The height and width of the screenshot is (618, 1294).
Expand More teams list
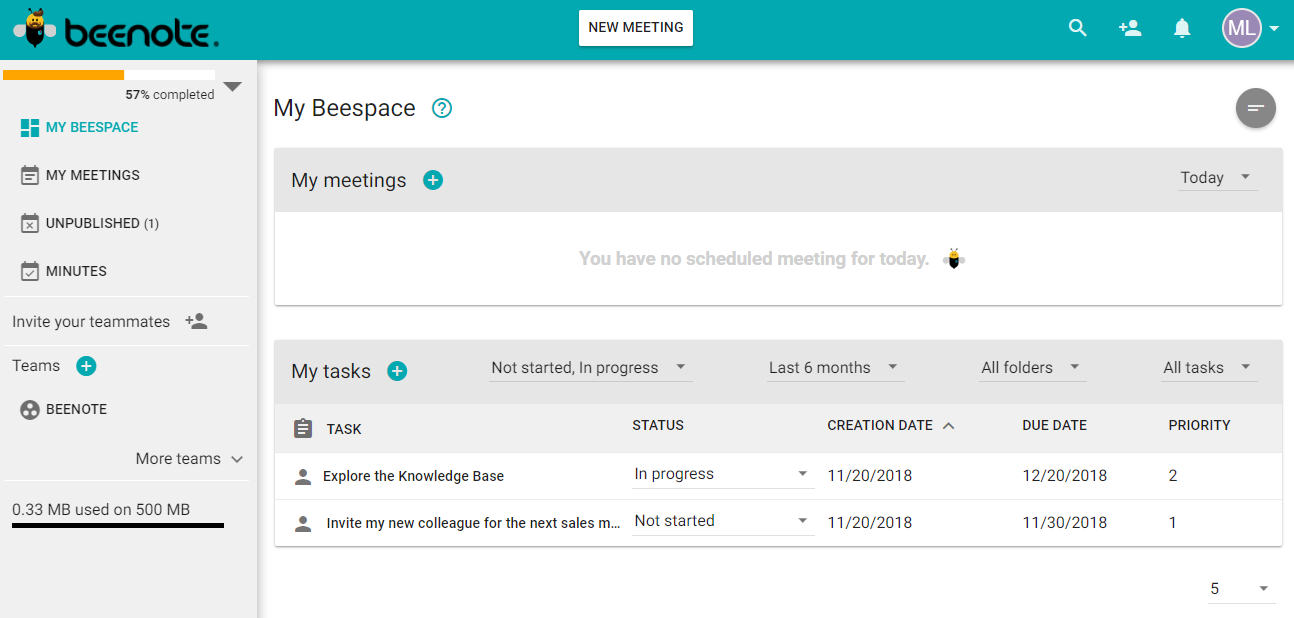[x=190, y=459]
